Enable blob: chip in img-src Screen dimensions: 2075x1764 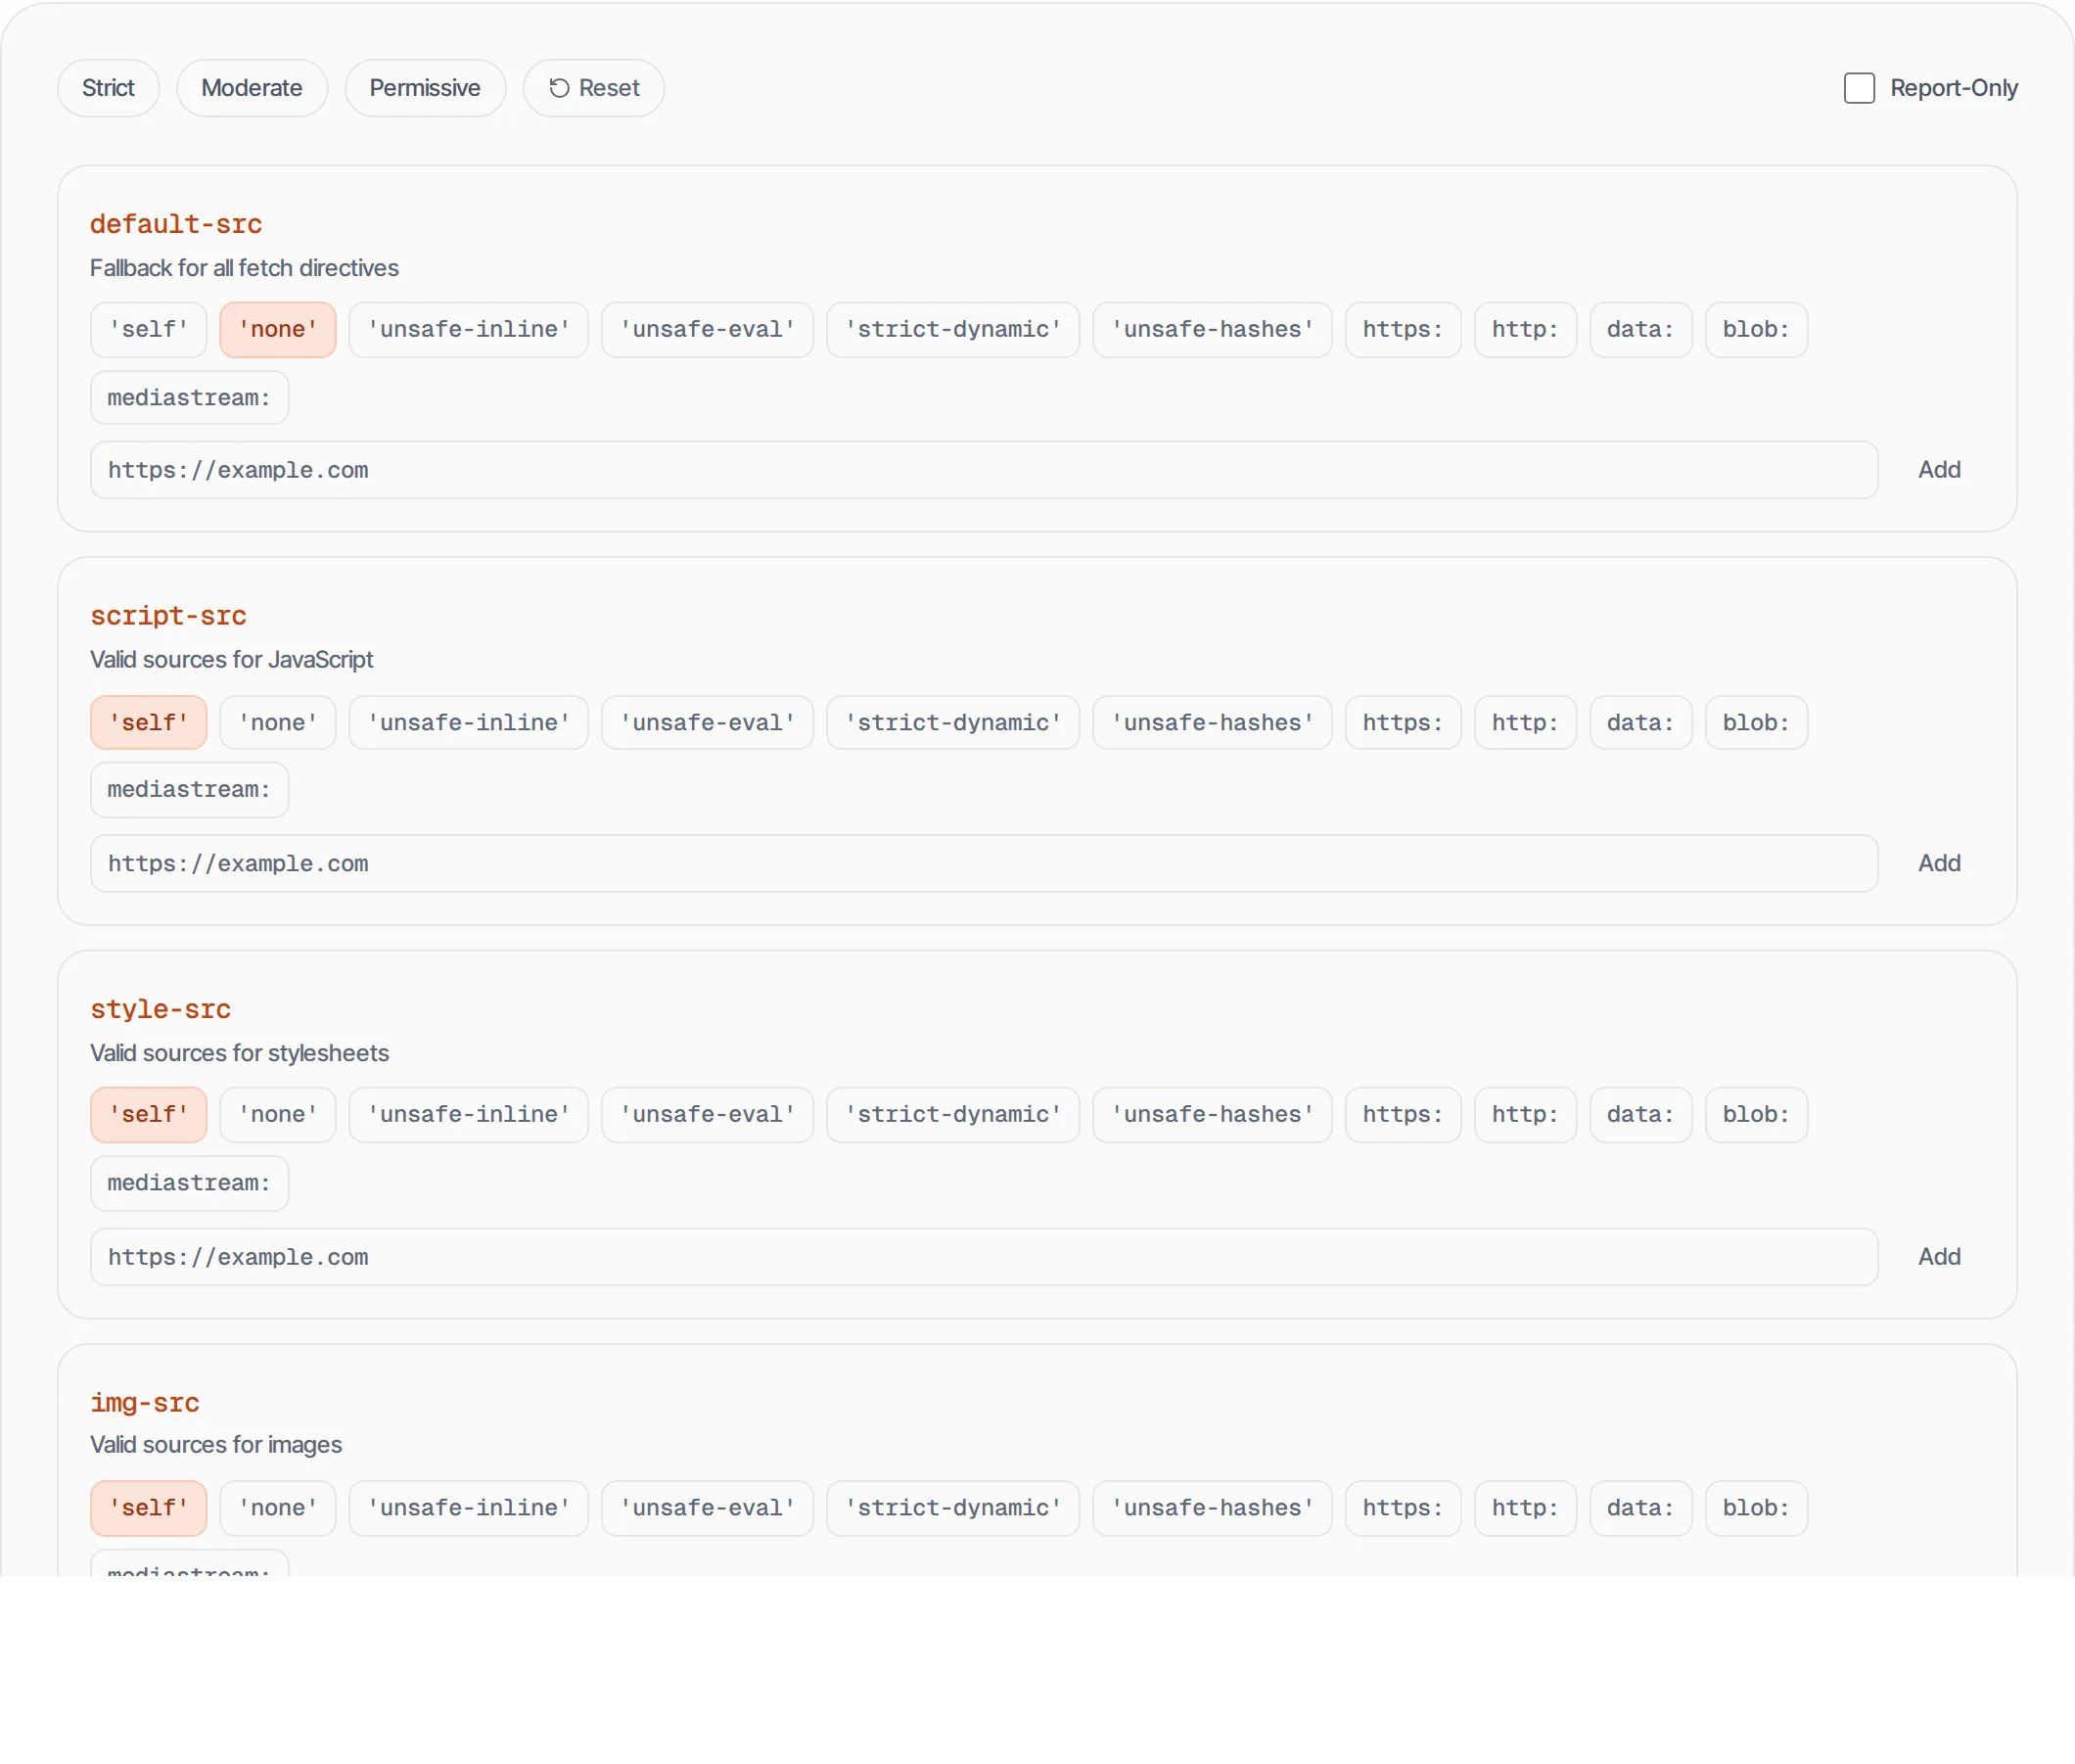pos(1757,1508)
